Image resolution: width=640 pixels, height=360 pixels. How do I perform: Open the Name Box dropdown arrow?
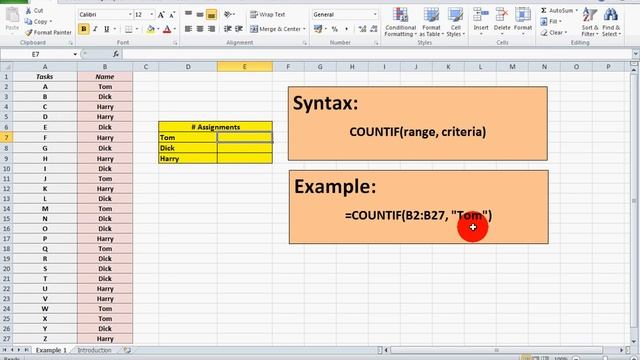coord(75,54)
